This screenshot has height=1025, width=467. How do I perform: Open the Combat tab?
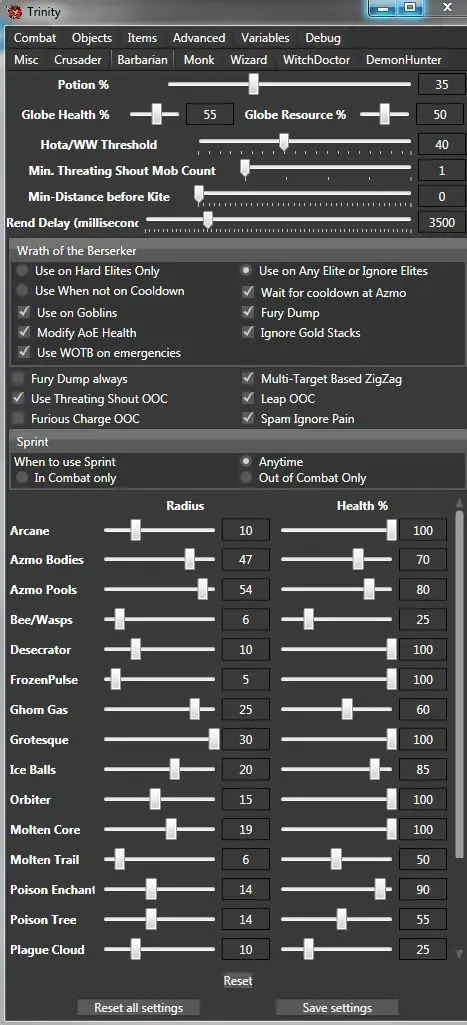[35, 38]
